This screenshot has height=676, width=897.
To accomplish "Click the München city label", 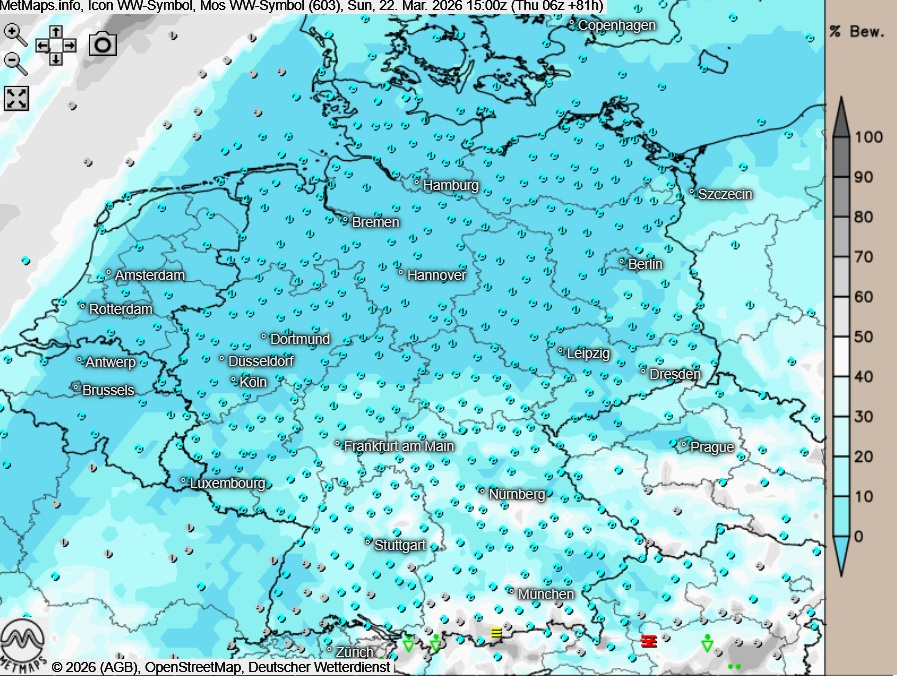I will point(545,594).
